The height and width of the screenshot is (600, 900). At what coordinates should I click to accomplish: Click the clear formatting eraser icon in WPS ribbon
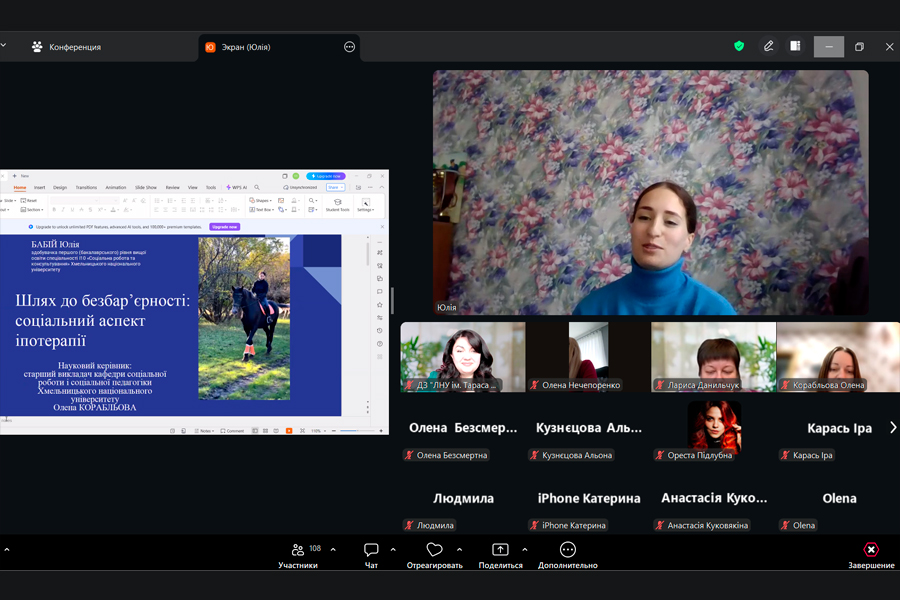click(143, 200)
